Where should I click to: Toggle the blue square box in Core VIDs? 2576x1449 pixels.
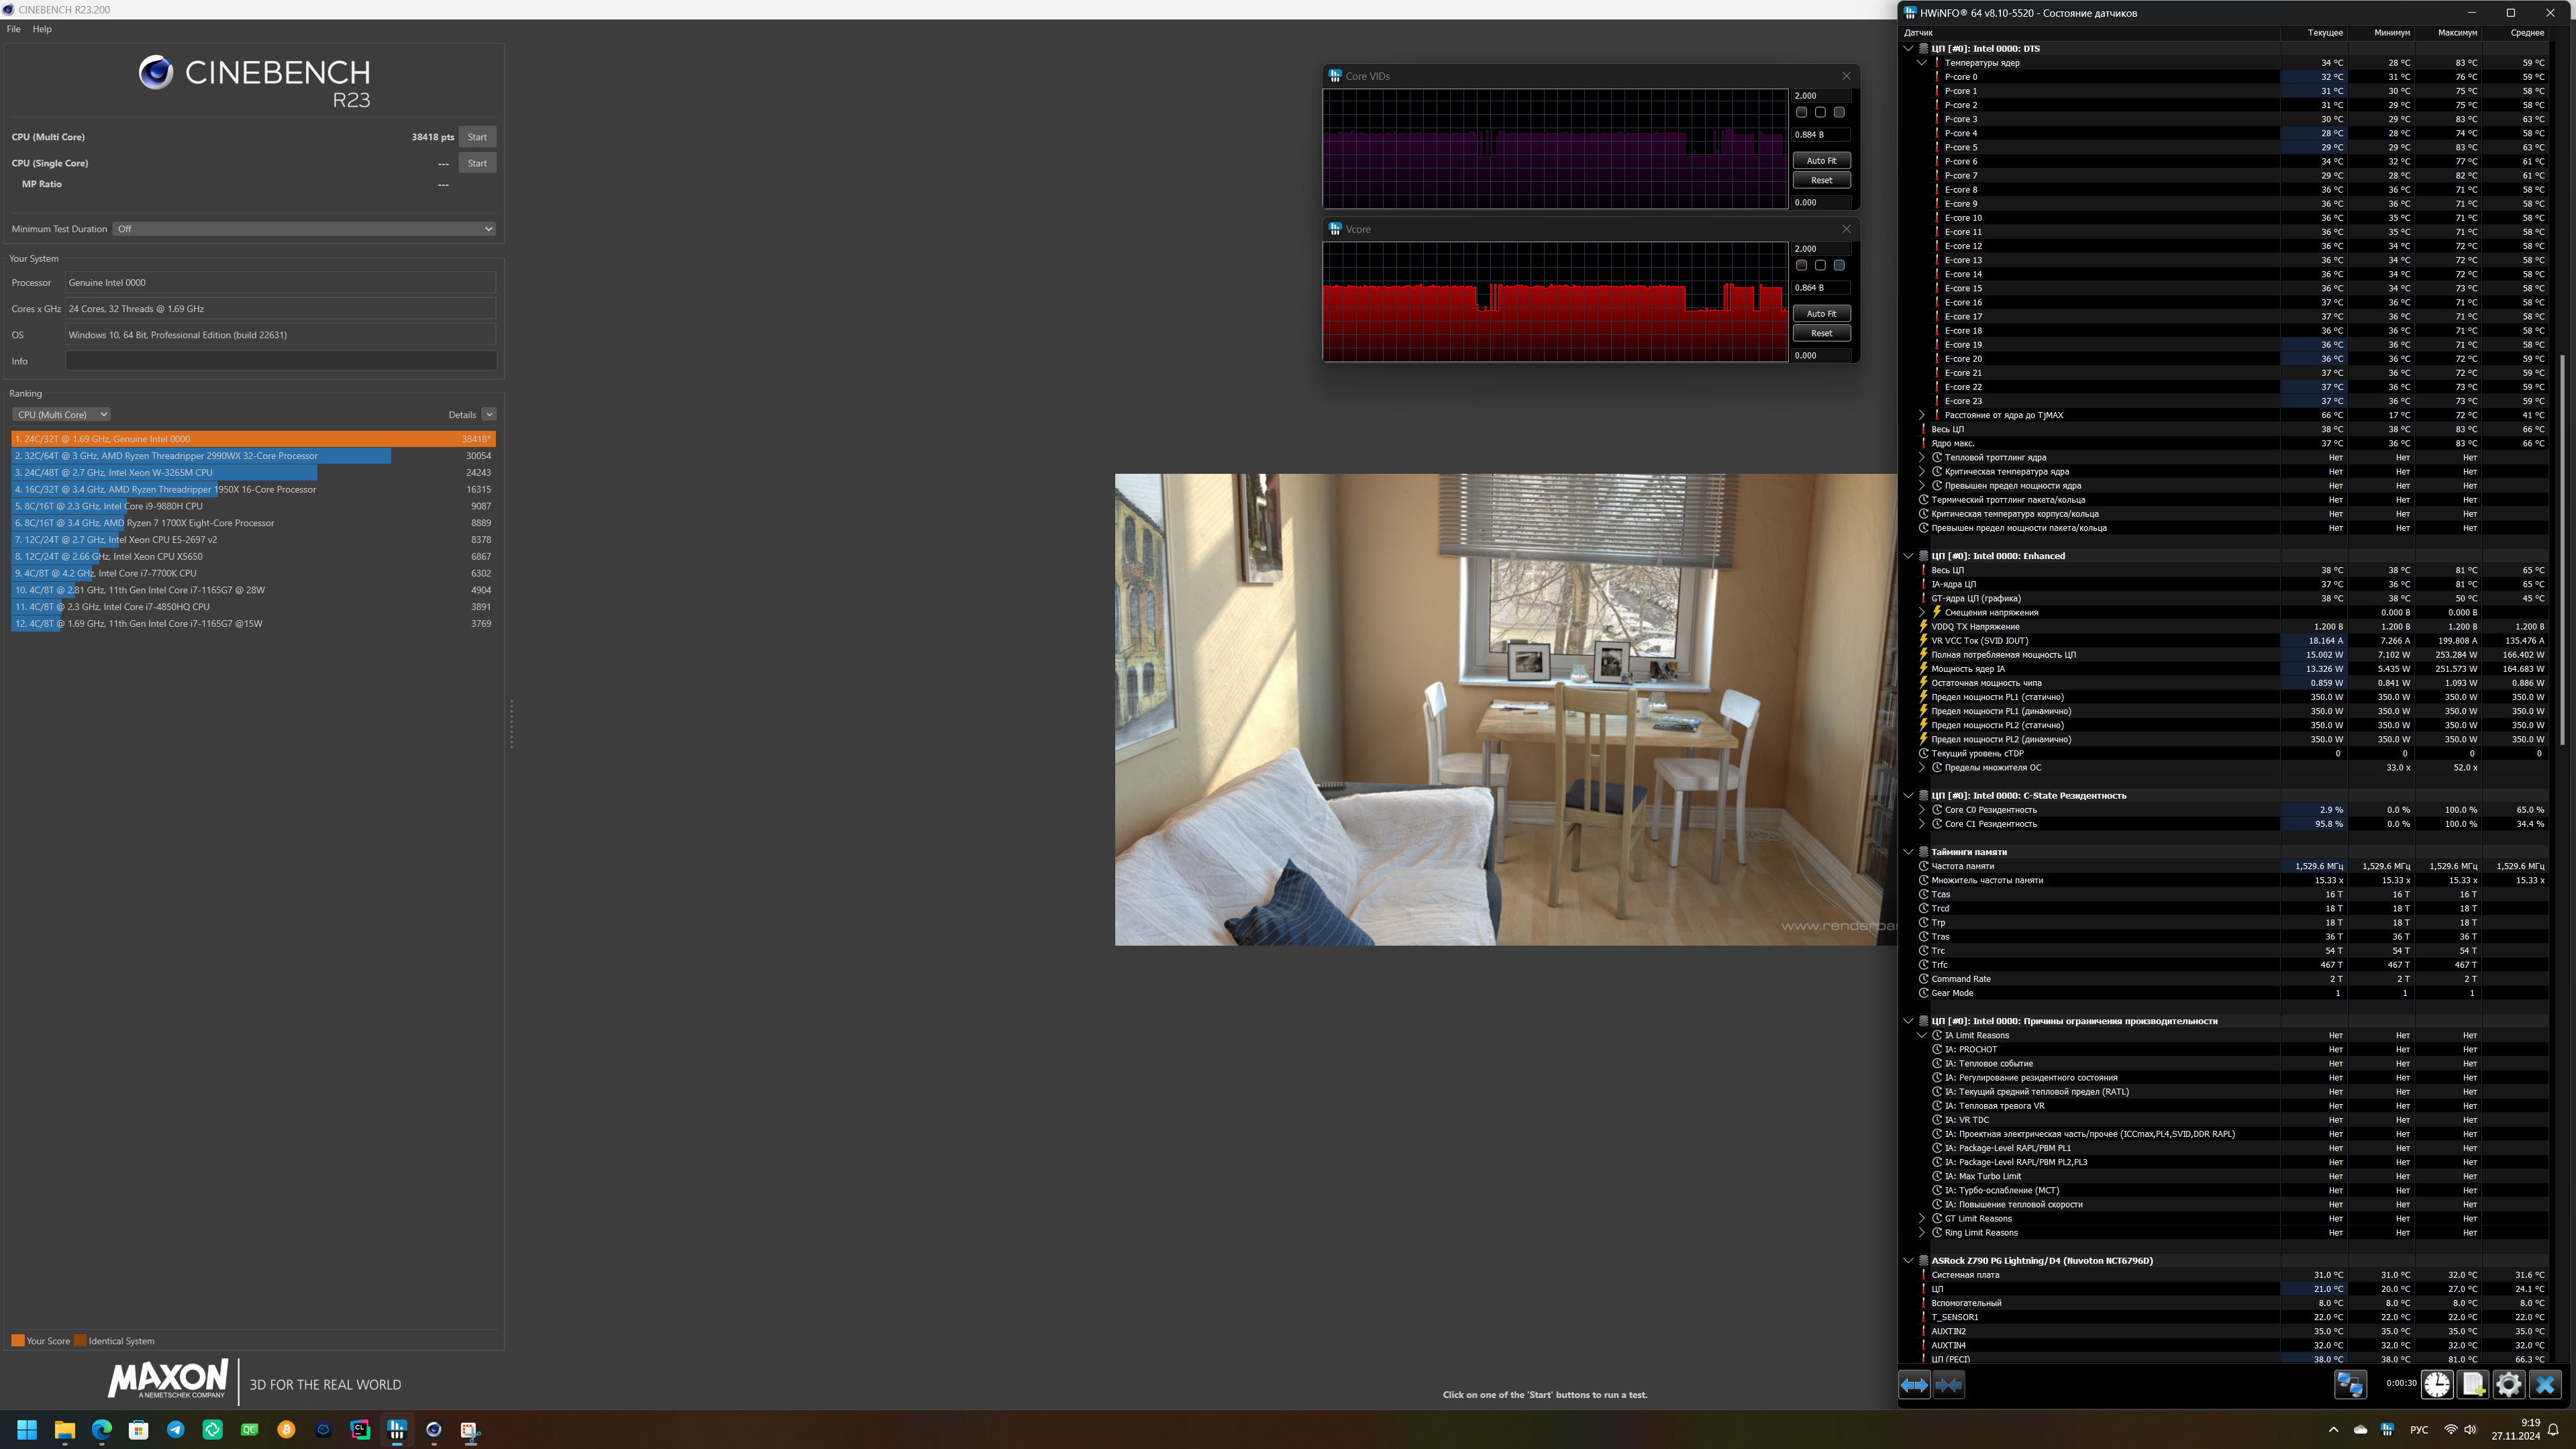point(1839,113)
